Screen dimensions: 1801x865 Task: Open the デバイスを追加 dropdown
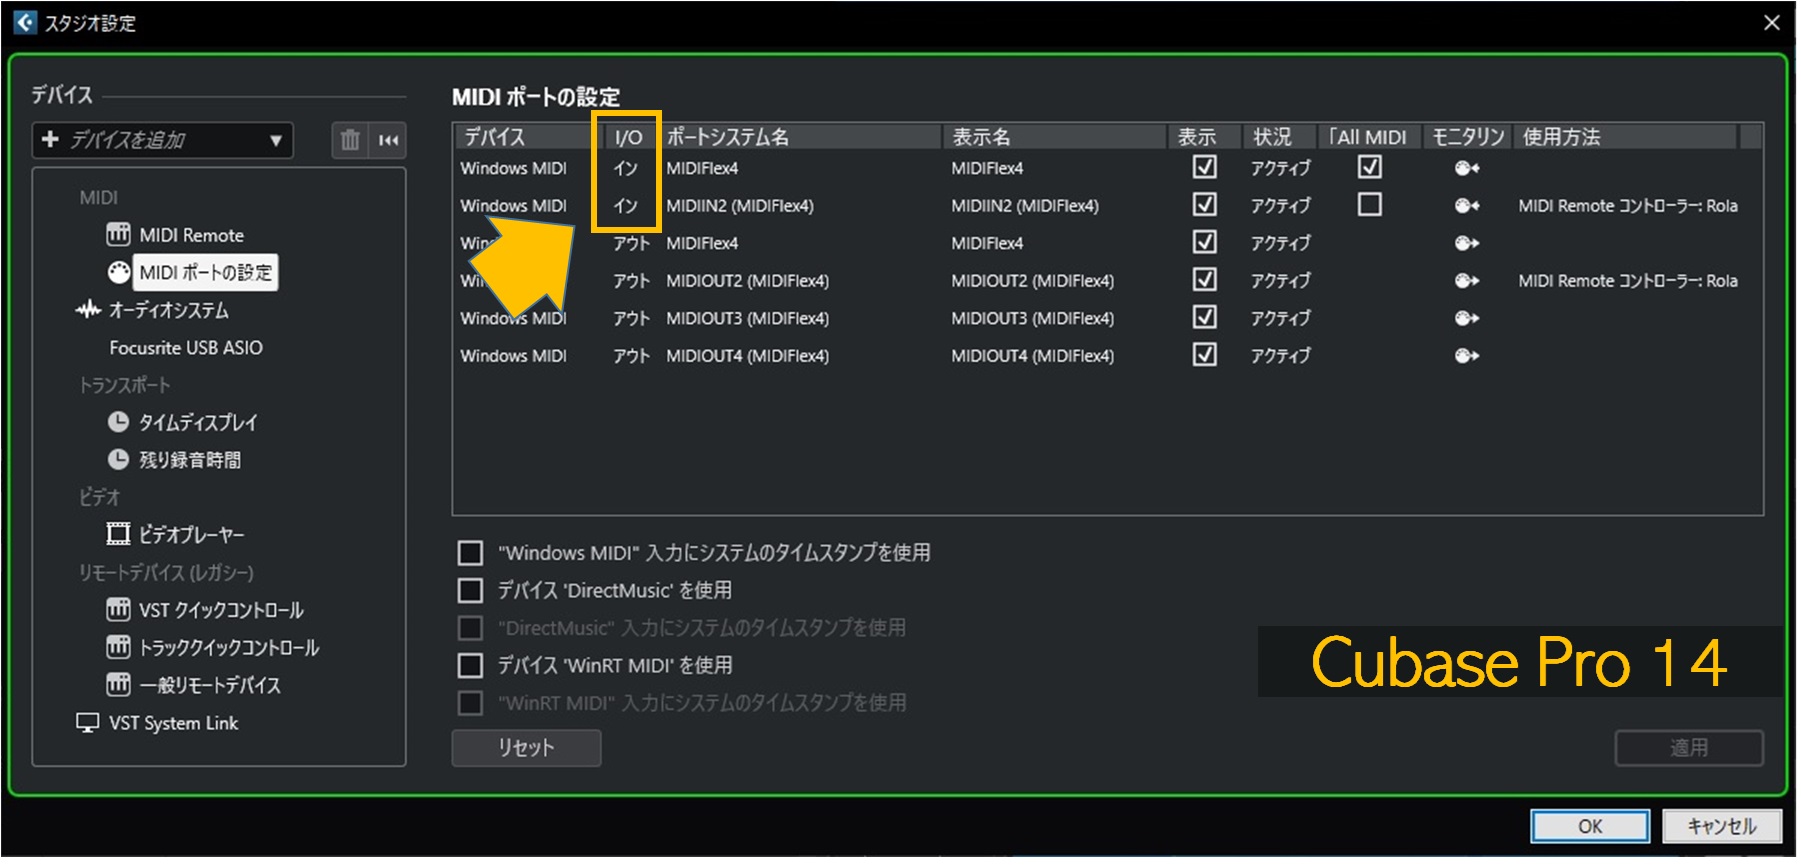163,140
